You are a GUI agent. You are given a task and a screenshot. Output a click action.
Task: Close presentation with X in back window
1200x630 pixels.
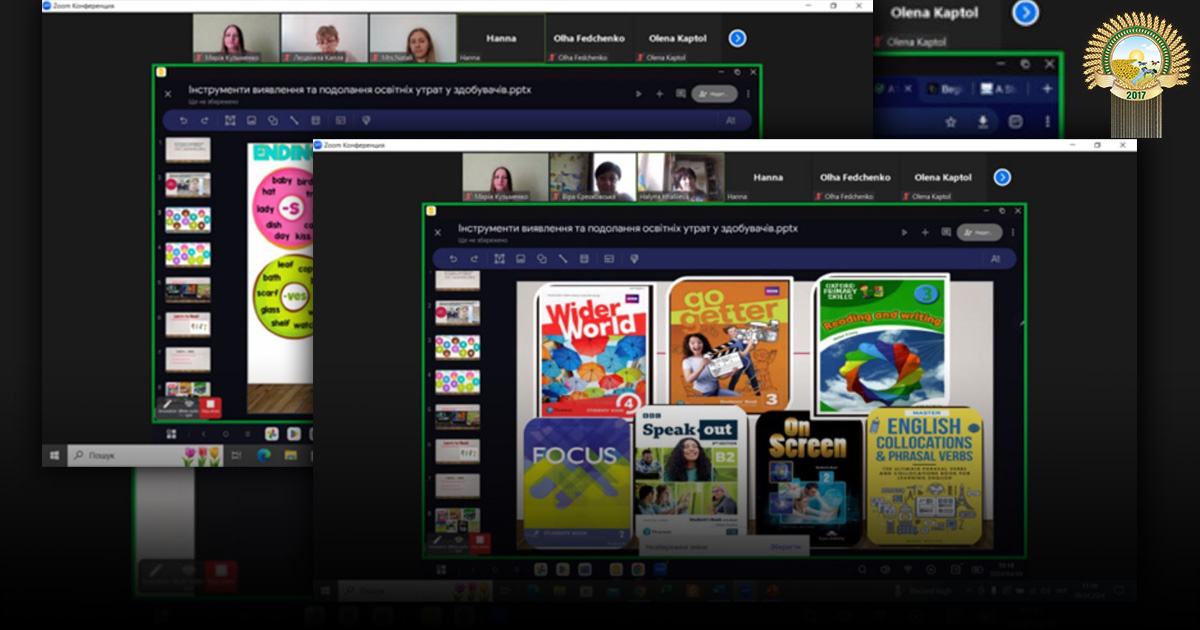(166, 93)
